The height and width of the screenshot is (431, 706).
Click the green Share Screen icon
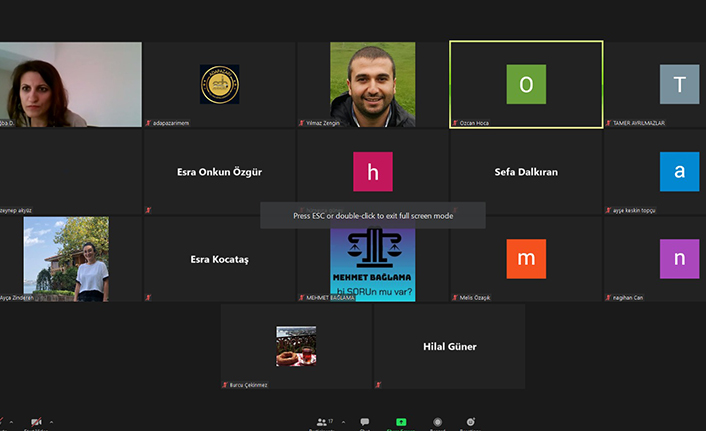401,422
